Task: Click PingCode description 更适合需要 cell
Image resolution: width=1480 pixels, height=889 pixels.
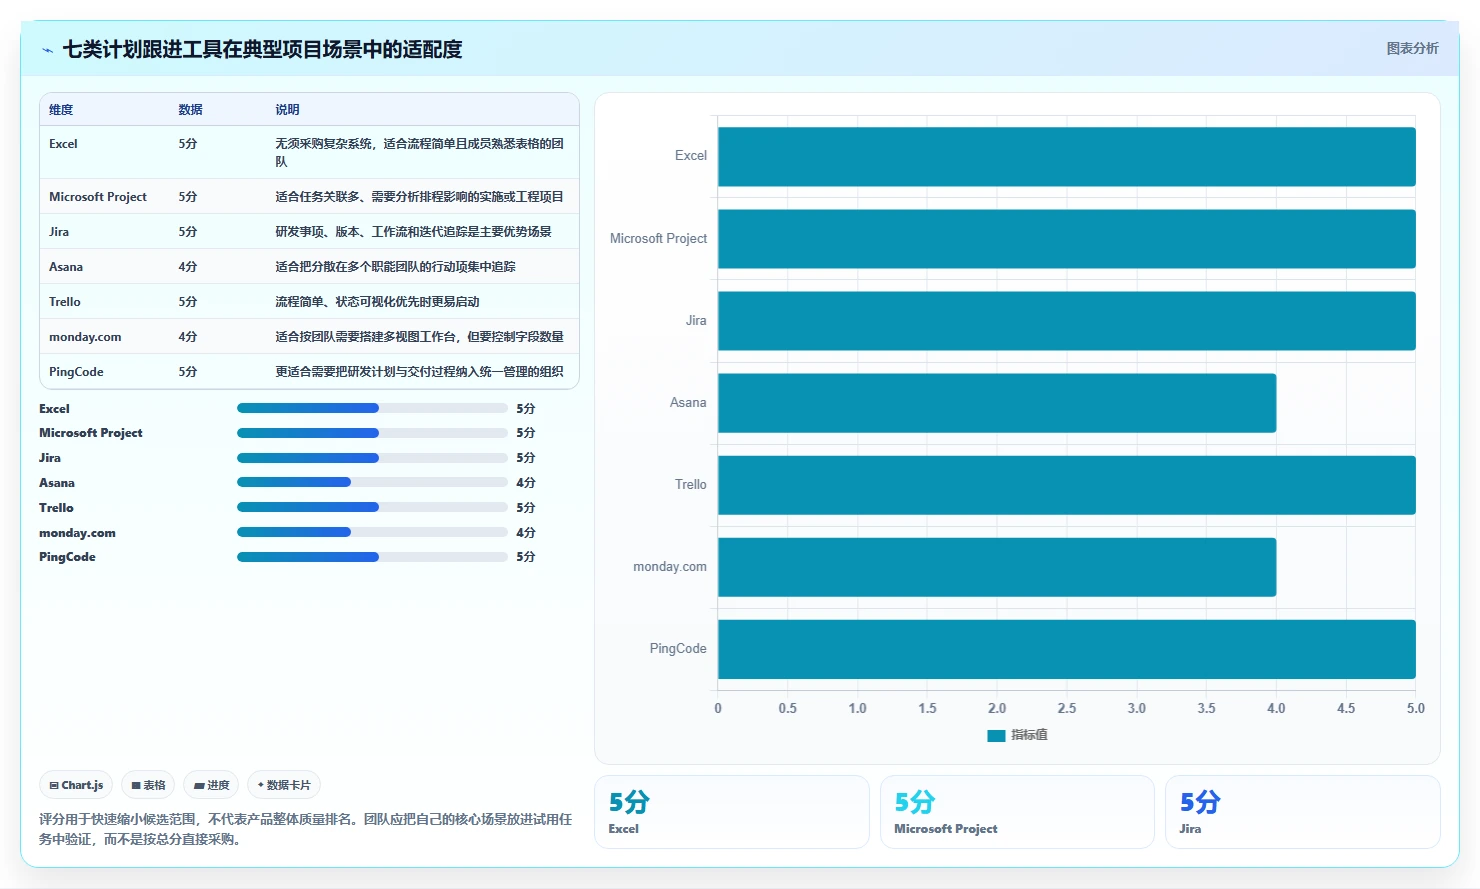Action: [x=419, y=372]
